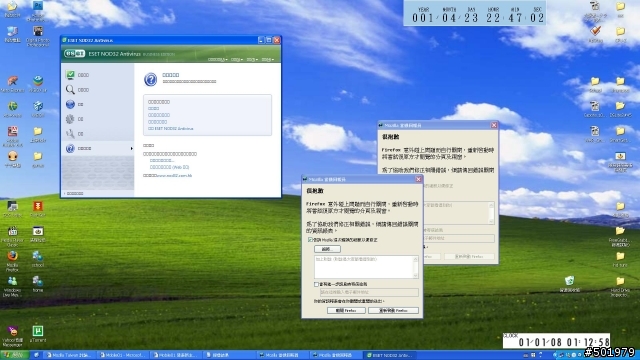Select the Recycle Bin desktop icon
Image resolution: width=640 pixels, height=360 pixels.
(569, 284)
